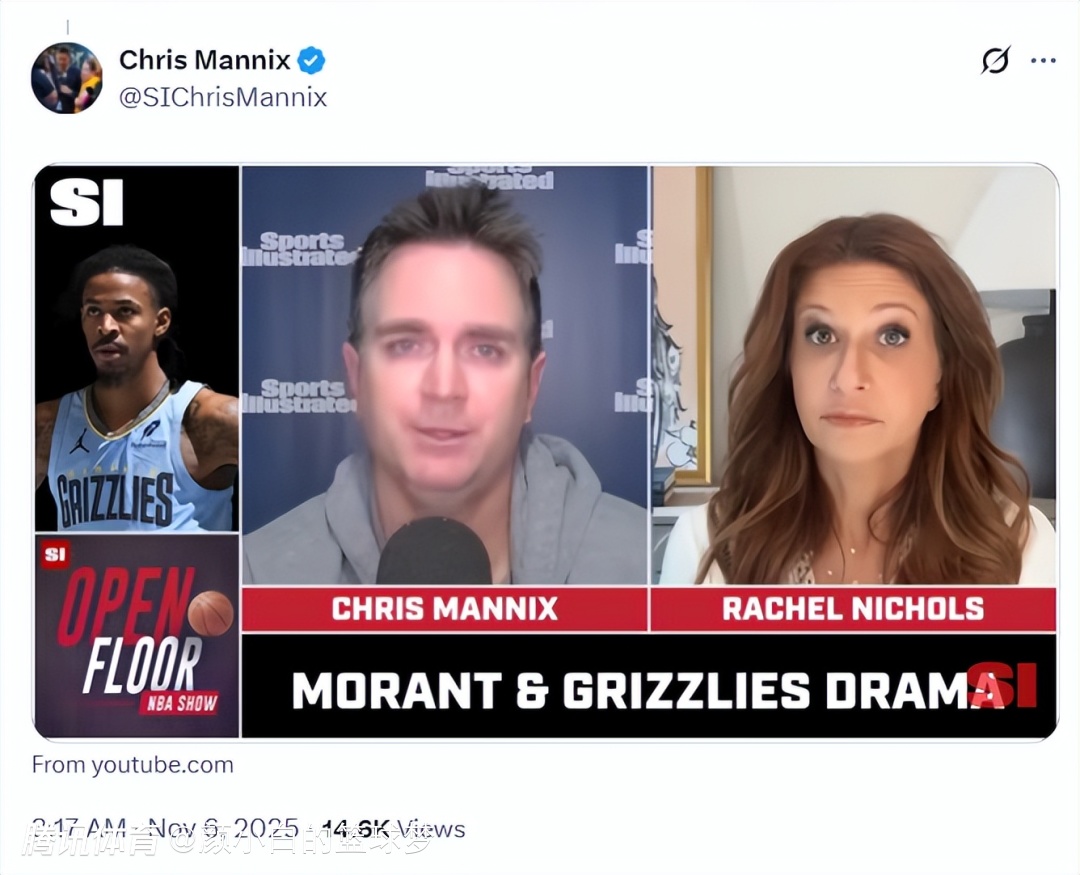Image resolution: width=1080 pixels, height=875 pixels.
Task: Follow the From youtube.com link
Action: [x=133, y=765]
